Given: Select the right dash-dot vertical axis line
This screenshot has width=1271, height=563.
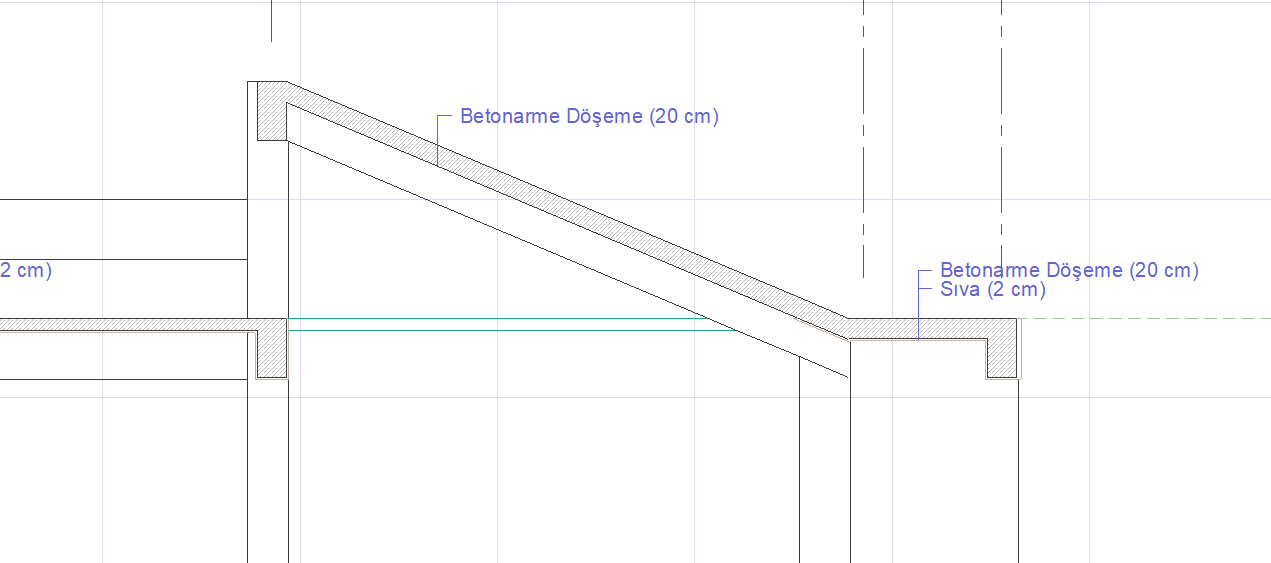Looking at the screenshot, I should [1002, 150].
